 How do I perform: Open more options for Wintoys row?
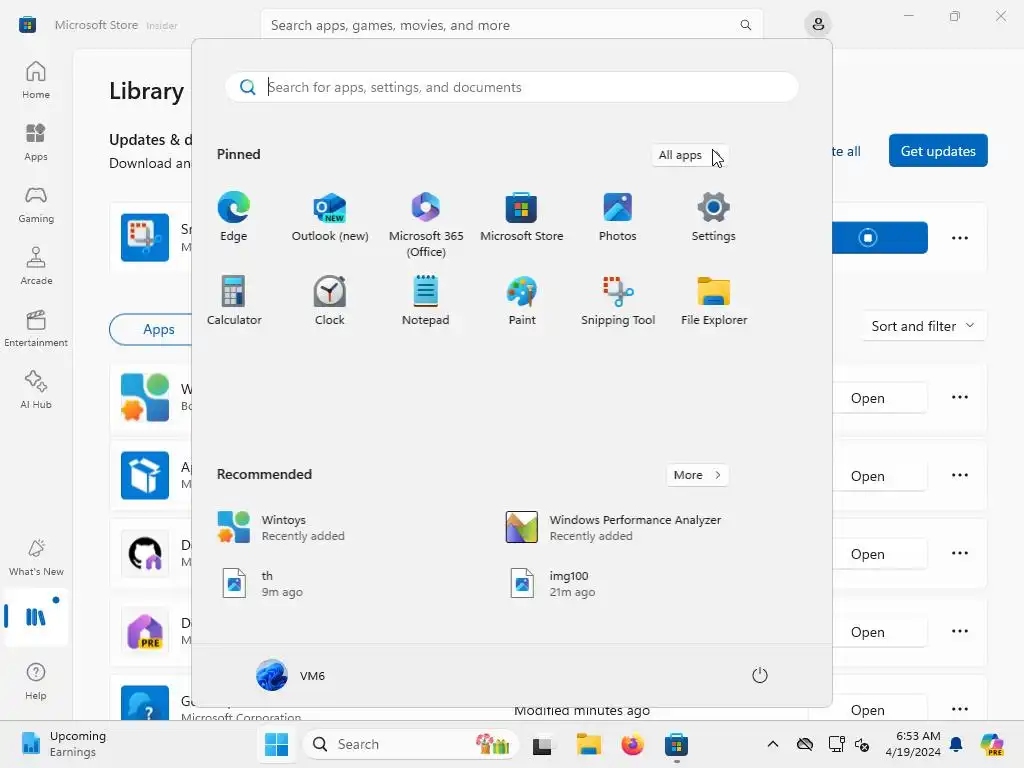click(x=959, y=397)
